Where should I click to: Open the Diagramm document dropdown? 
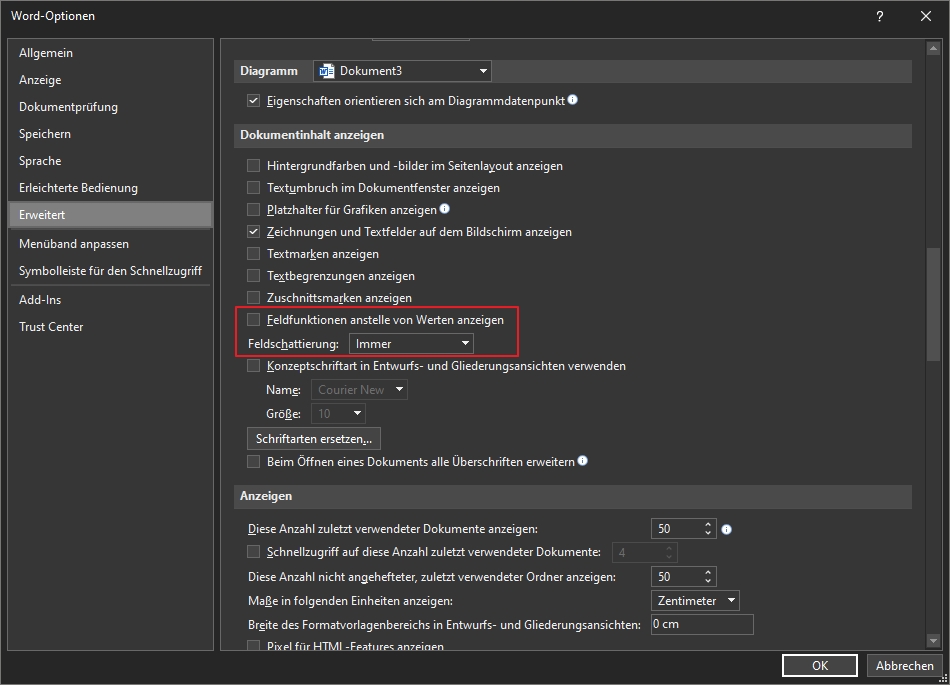[402, 71]
